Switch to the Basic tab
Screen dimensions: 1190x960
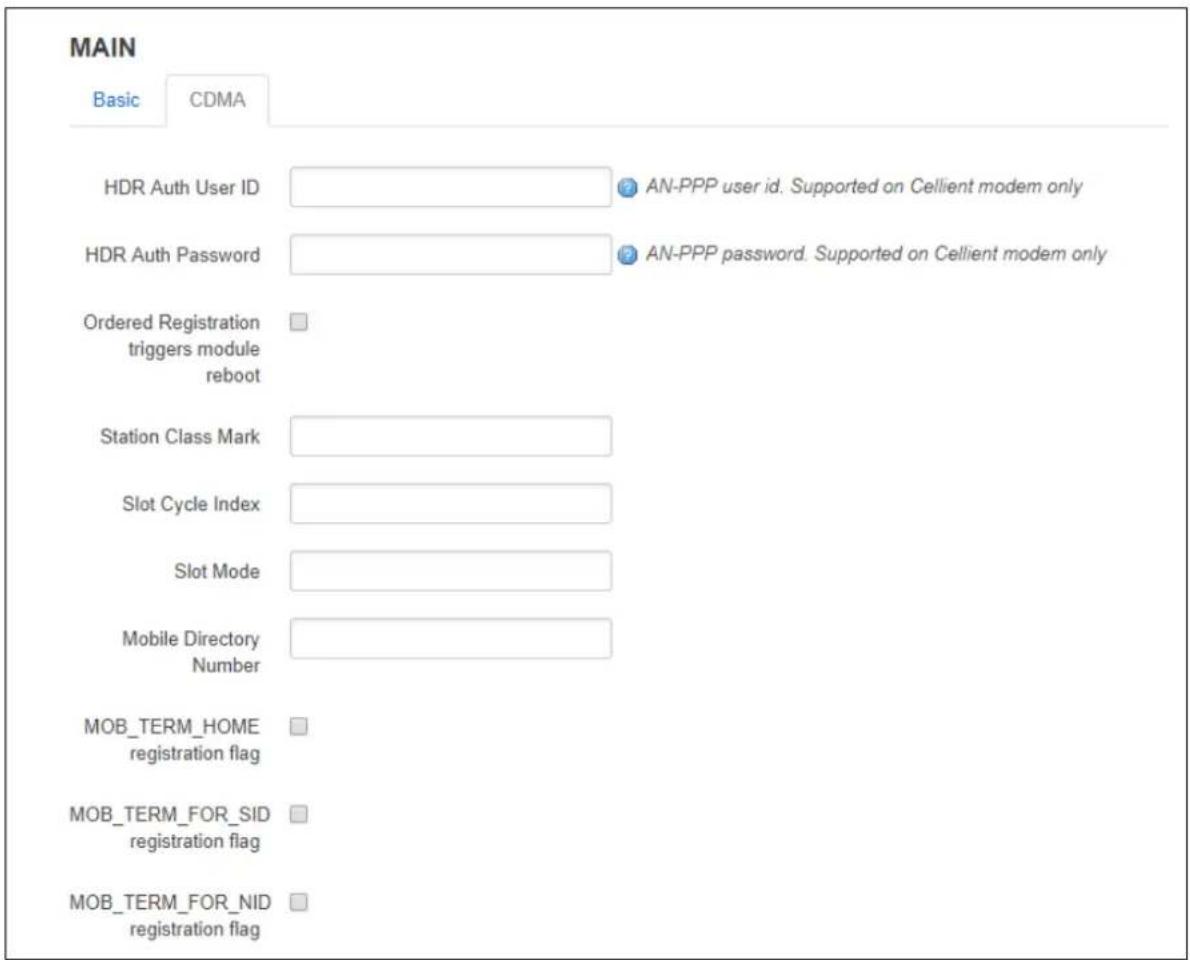[x=116, y=99]
